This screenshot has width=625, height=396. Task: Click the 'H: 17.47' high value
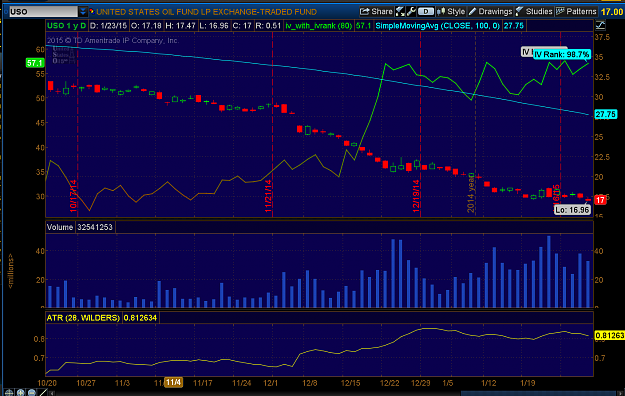[180, 26]
